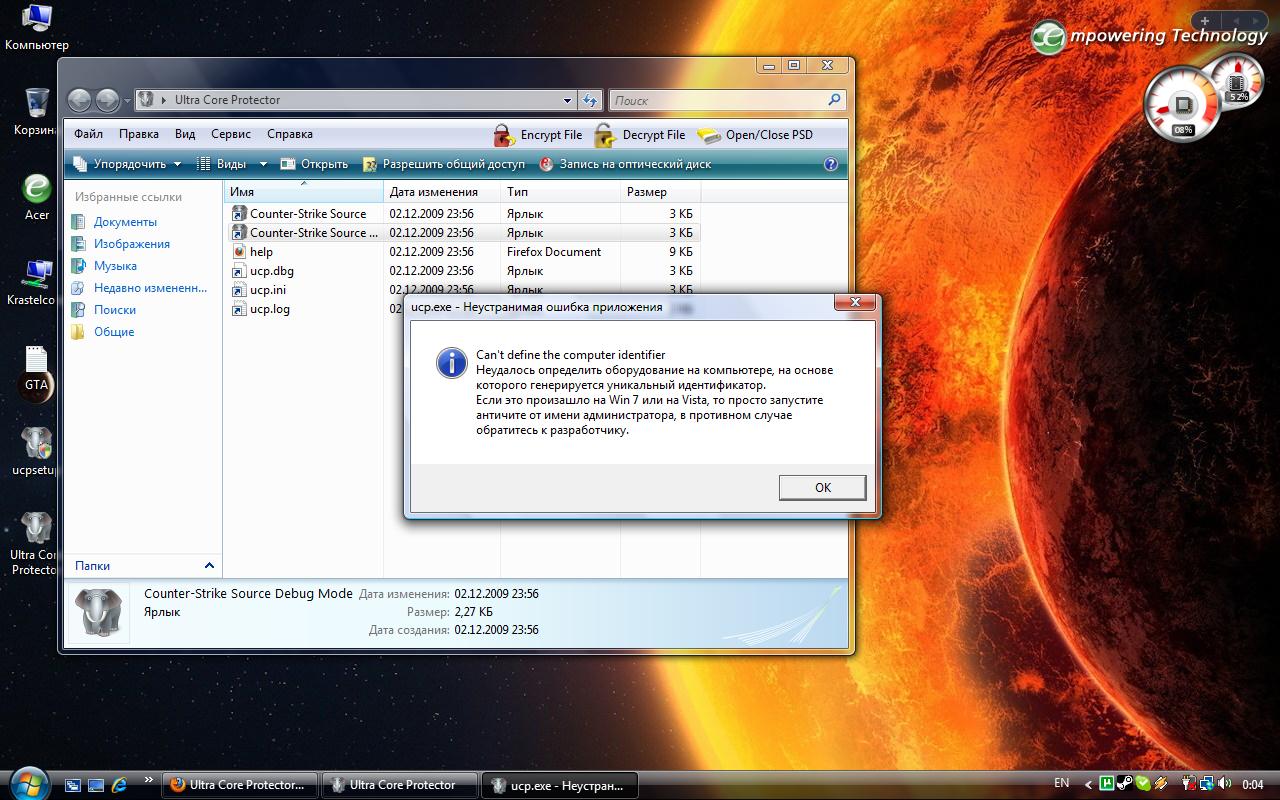Image resolution: width=1280 pixels, height=800 pixels.
Task: Open the Изображения favorite link
Action: pyautogui.click(x=121, y=244)
